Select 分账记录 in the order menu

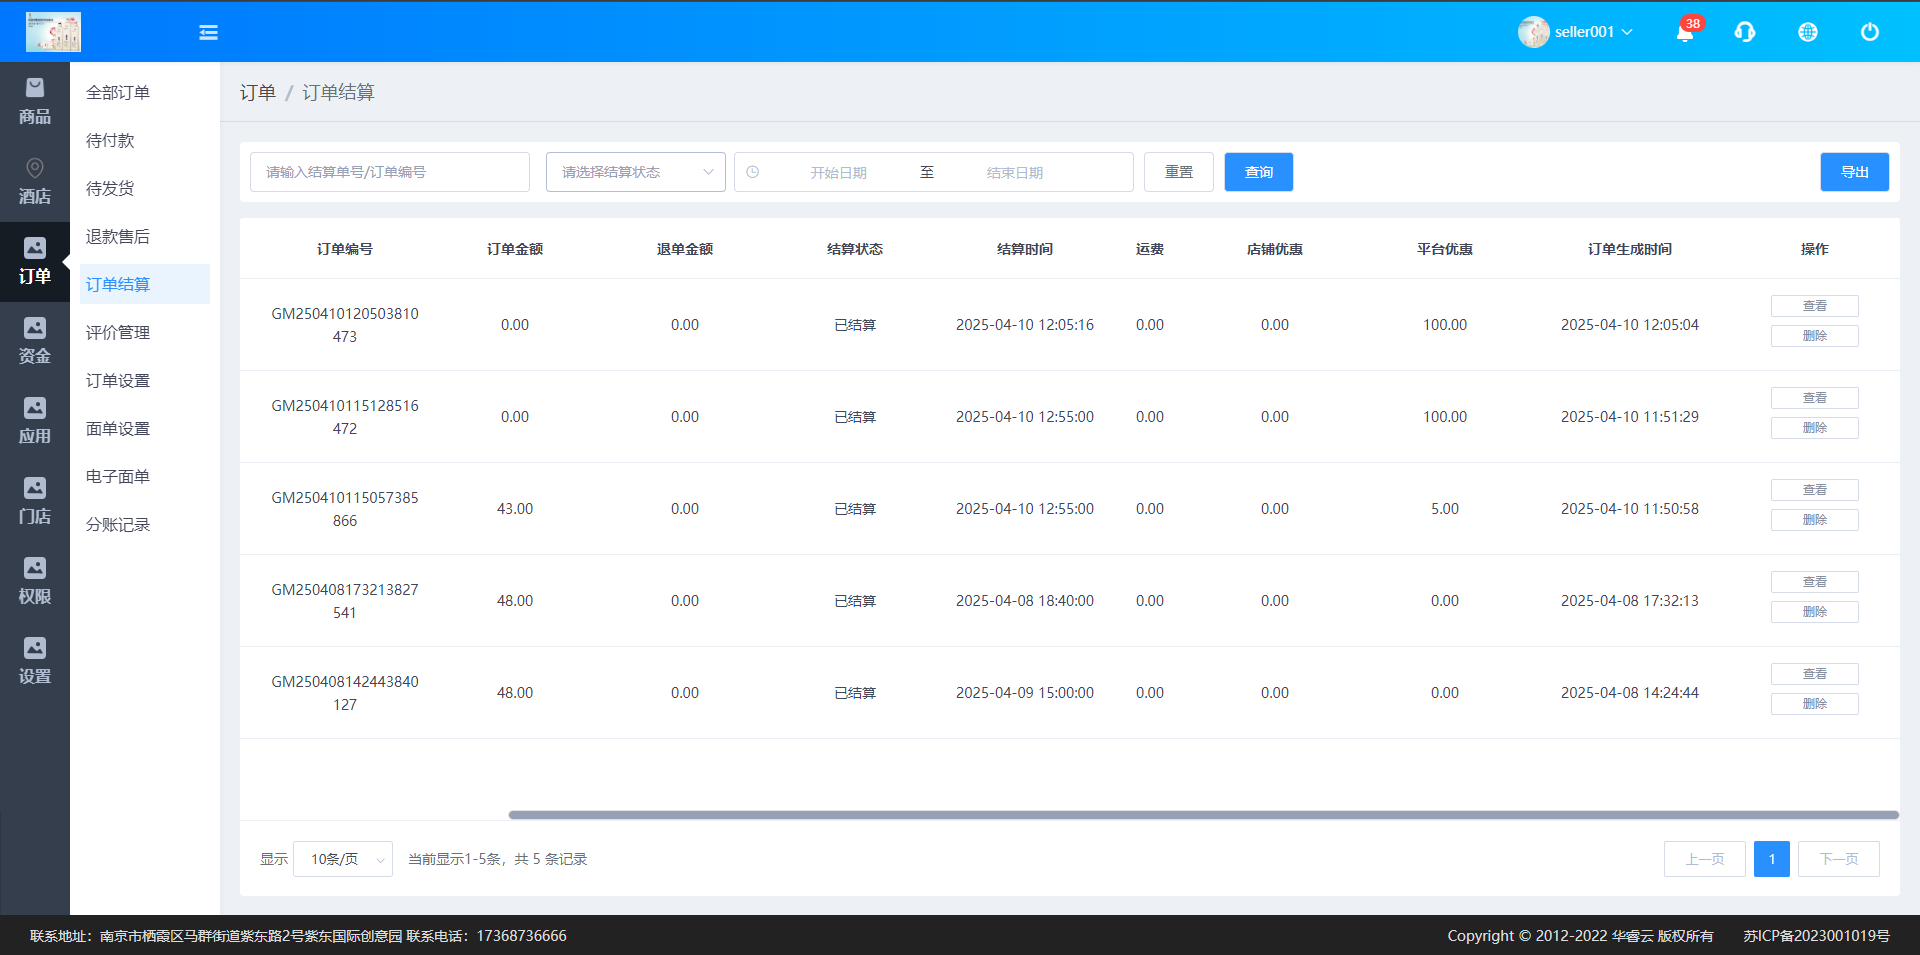point(118,525)
